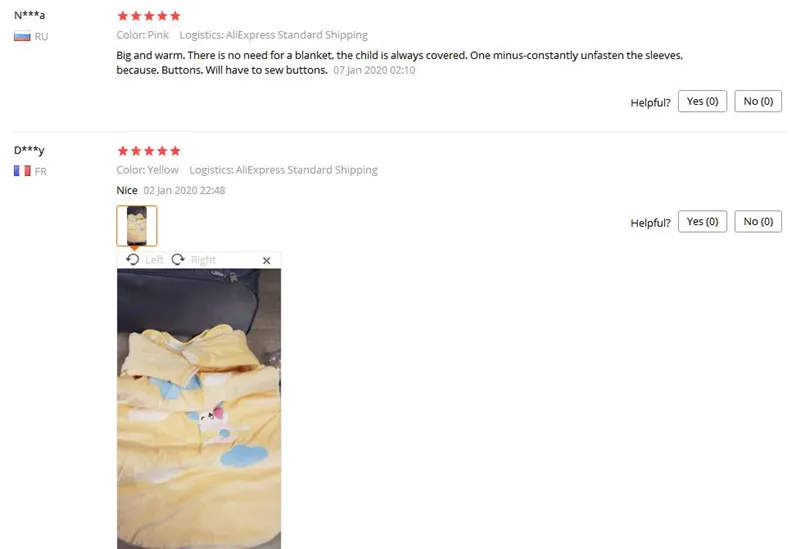
Task: Click the star rating on D***y's review
Action: [149, 151]
